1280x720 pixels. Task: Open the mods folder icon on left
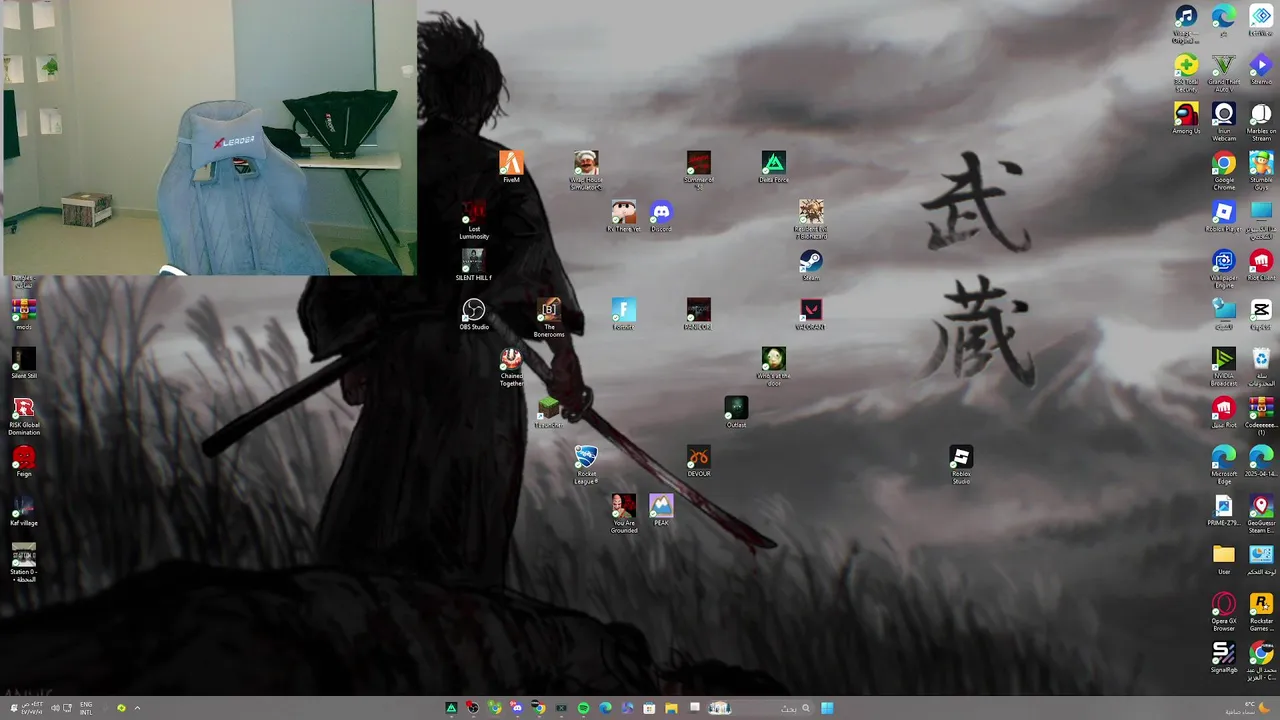pyautogui.click(x=24, y=314)
